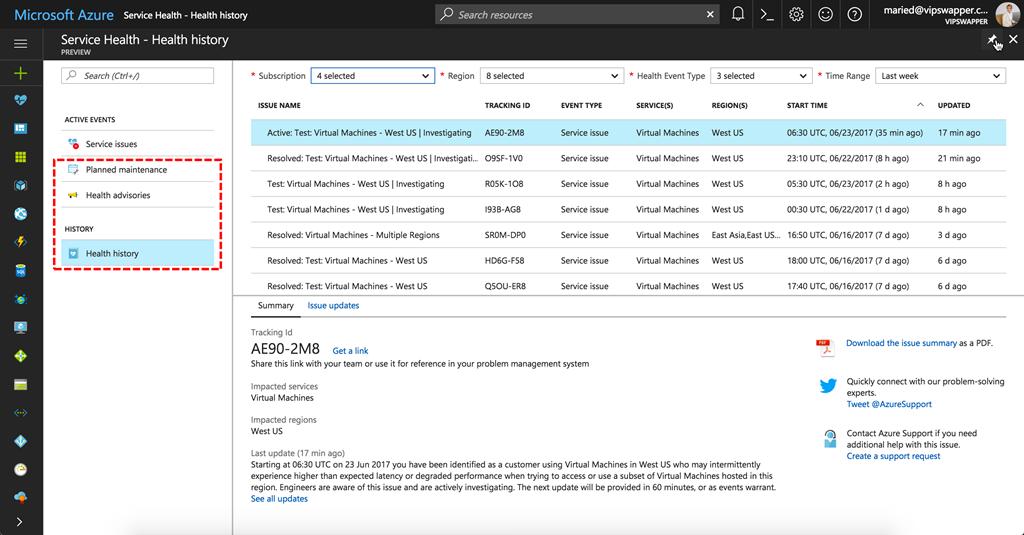Open the cloud Advisor sidebar icon
This screenshot has height=535, width=1024.
point(20,498)
